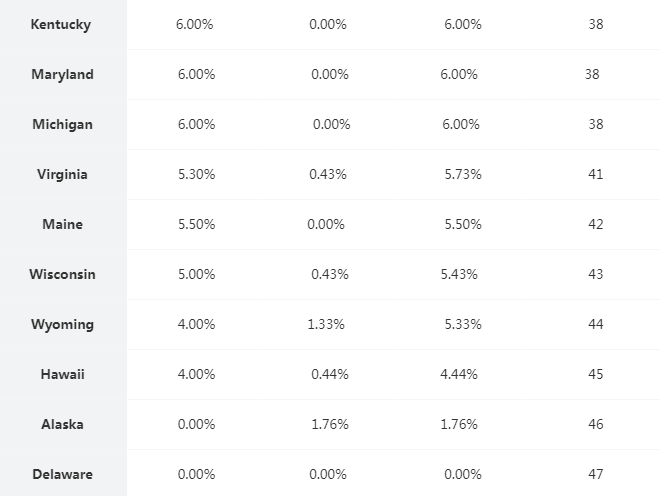Screen dimensions: 666x496
Task: Click the Alaska row label
Action: (x=62, y=425)
